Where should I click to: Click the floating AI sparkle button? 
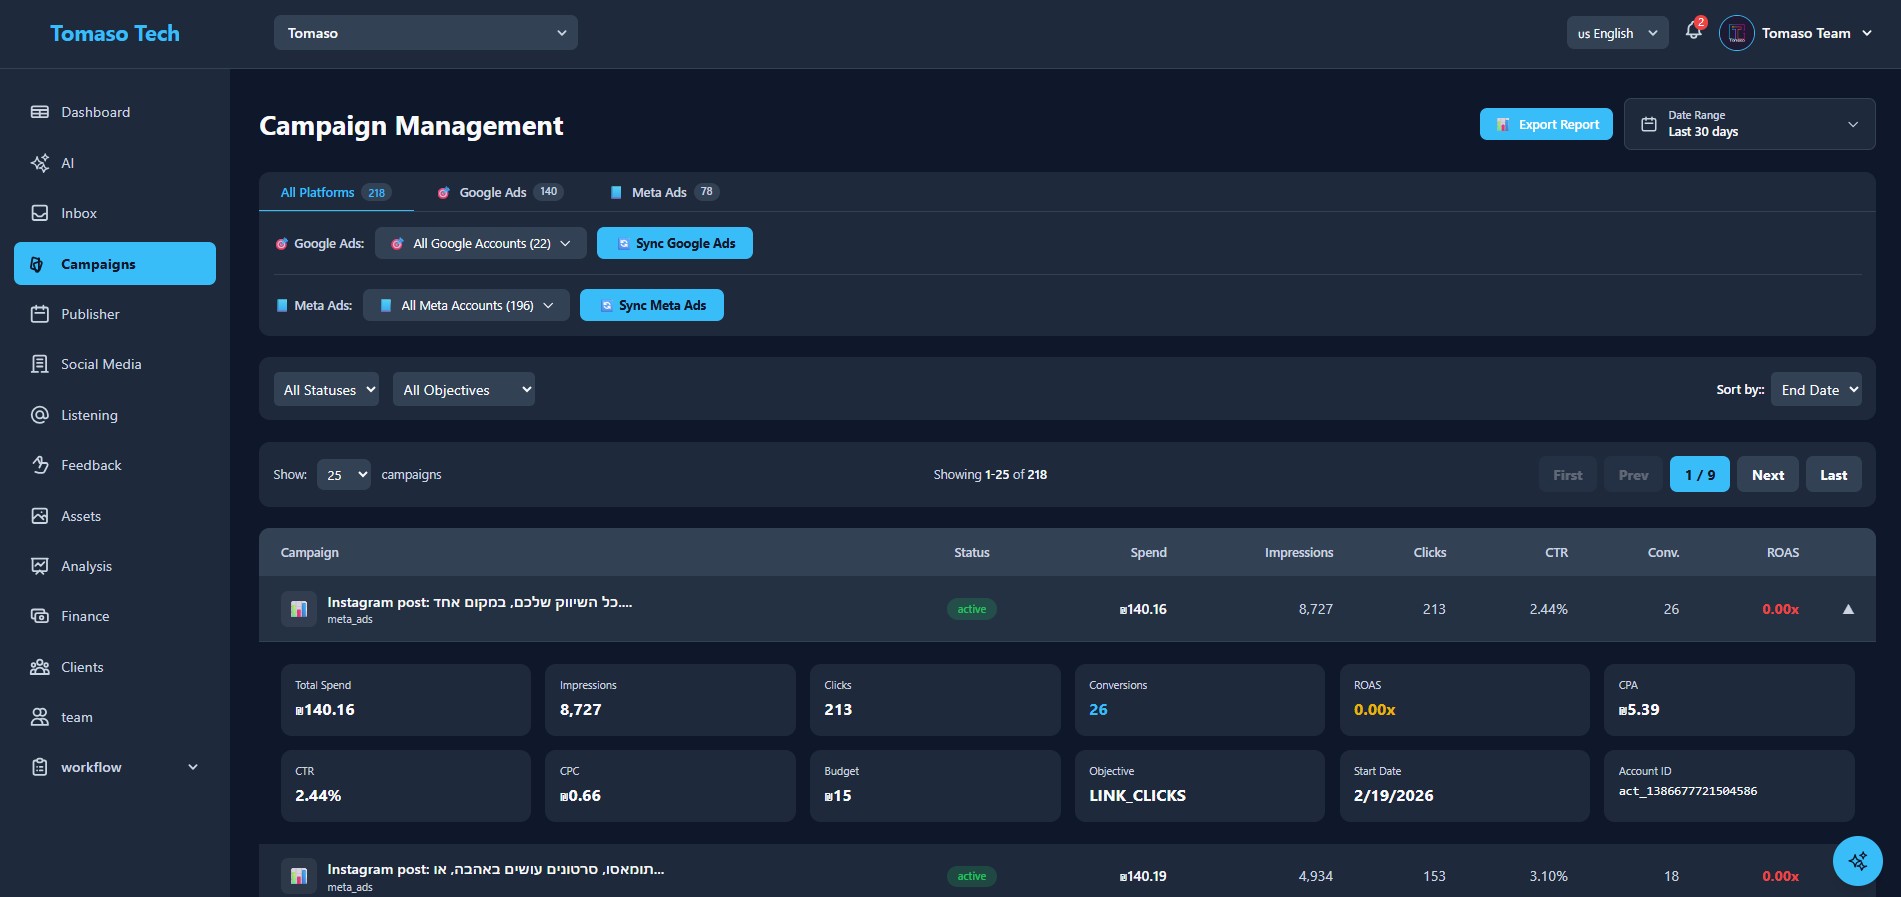[1857, 860]
